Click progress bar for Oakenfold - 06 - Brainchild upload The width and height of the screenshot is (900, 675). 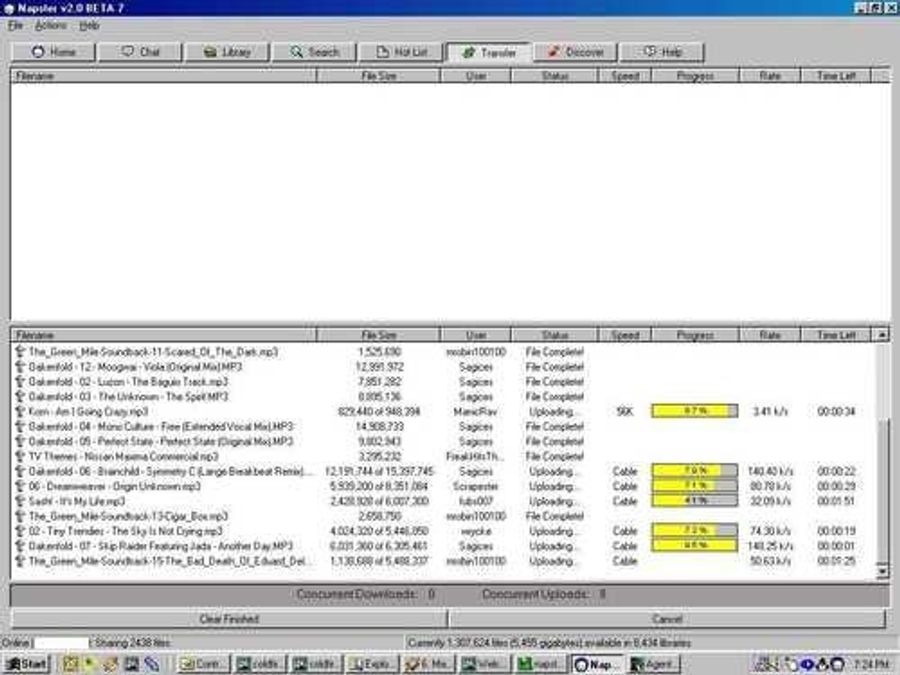[x=695, y=471]
